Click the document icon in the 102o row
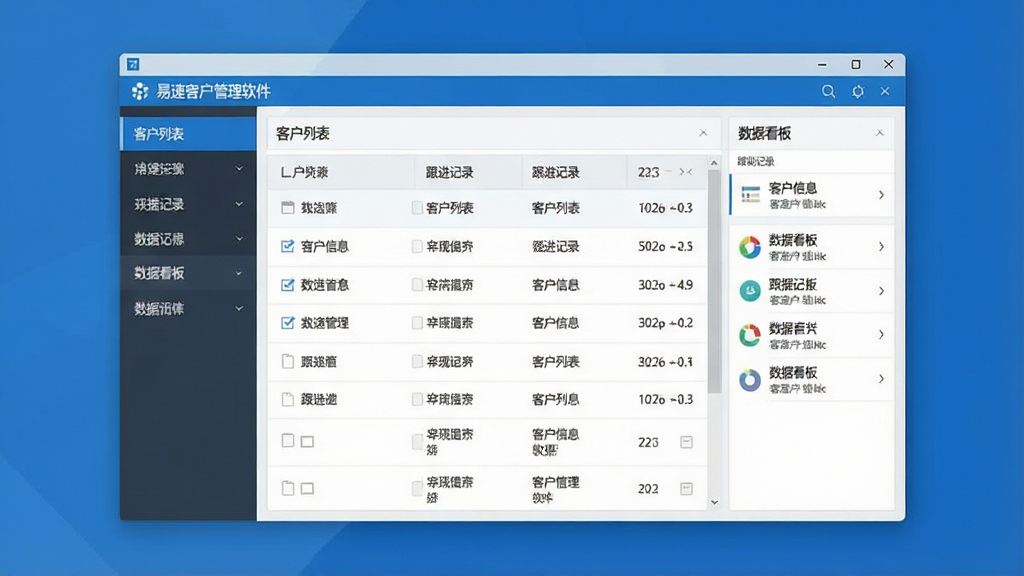Viewport: 1024px width, 576px height. [x=287, y=399]
